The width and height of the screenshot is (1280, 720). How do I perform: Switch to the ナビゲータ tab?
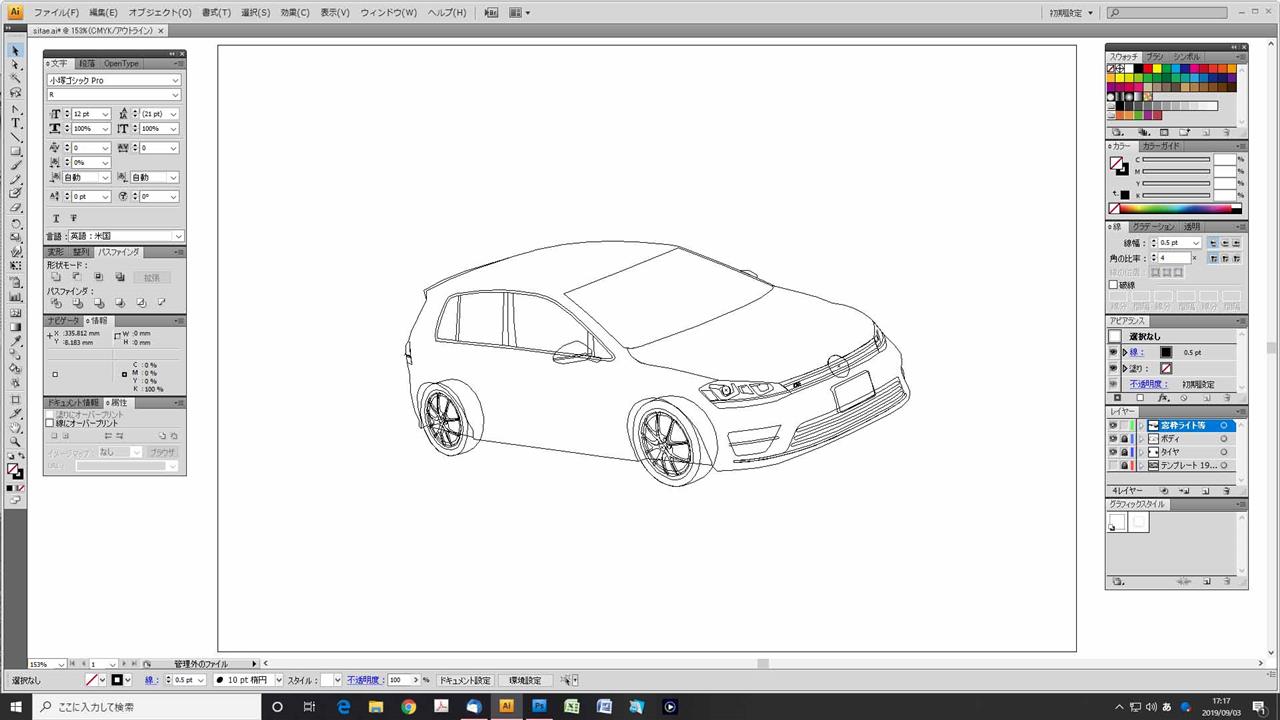[x=63, y=321]
